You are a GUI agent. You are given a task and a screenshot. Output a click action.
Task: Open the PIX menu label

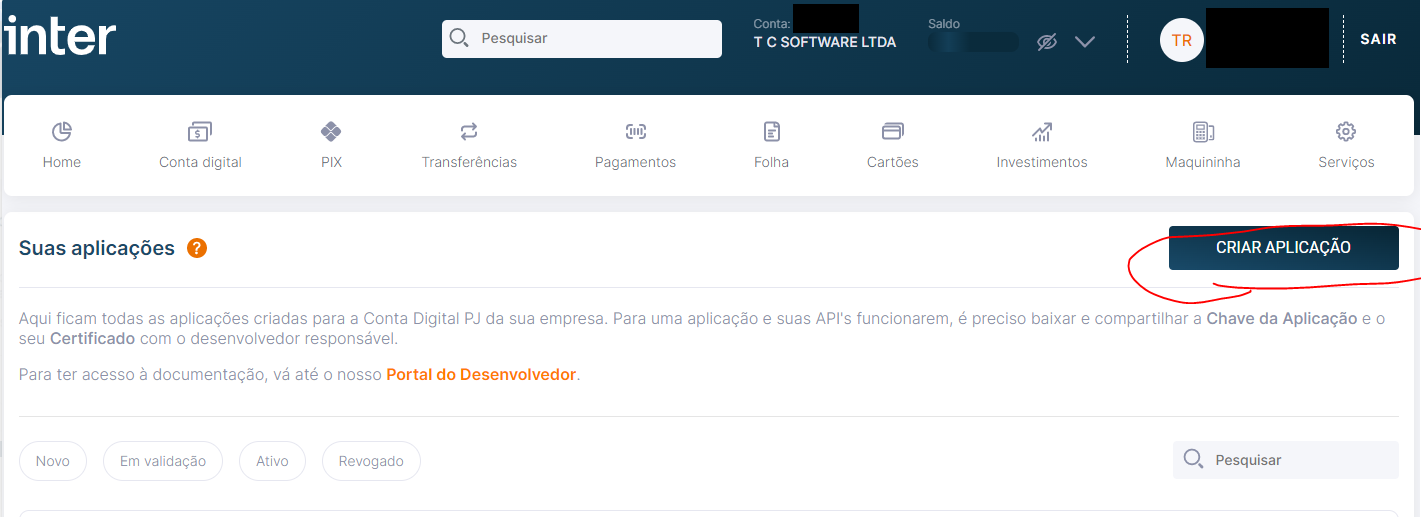coord(331,162)
